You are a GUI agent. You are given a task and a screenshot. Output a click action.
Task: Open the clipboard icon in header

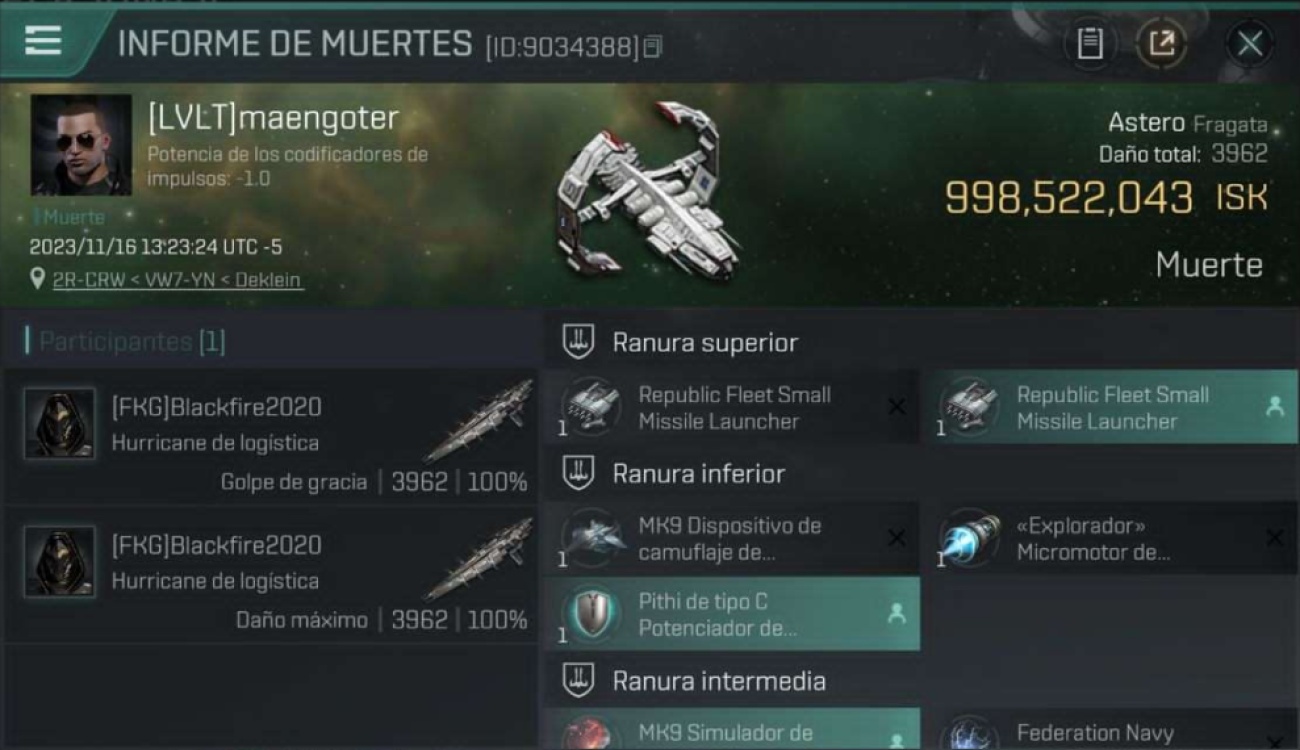tap(1090, 43)
